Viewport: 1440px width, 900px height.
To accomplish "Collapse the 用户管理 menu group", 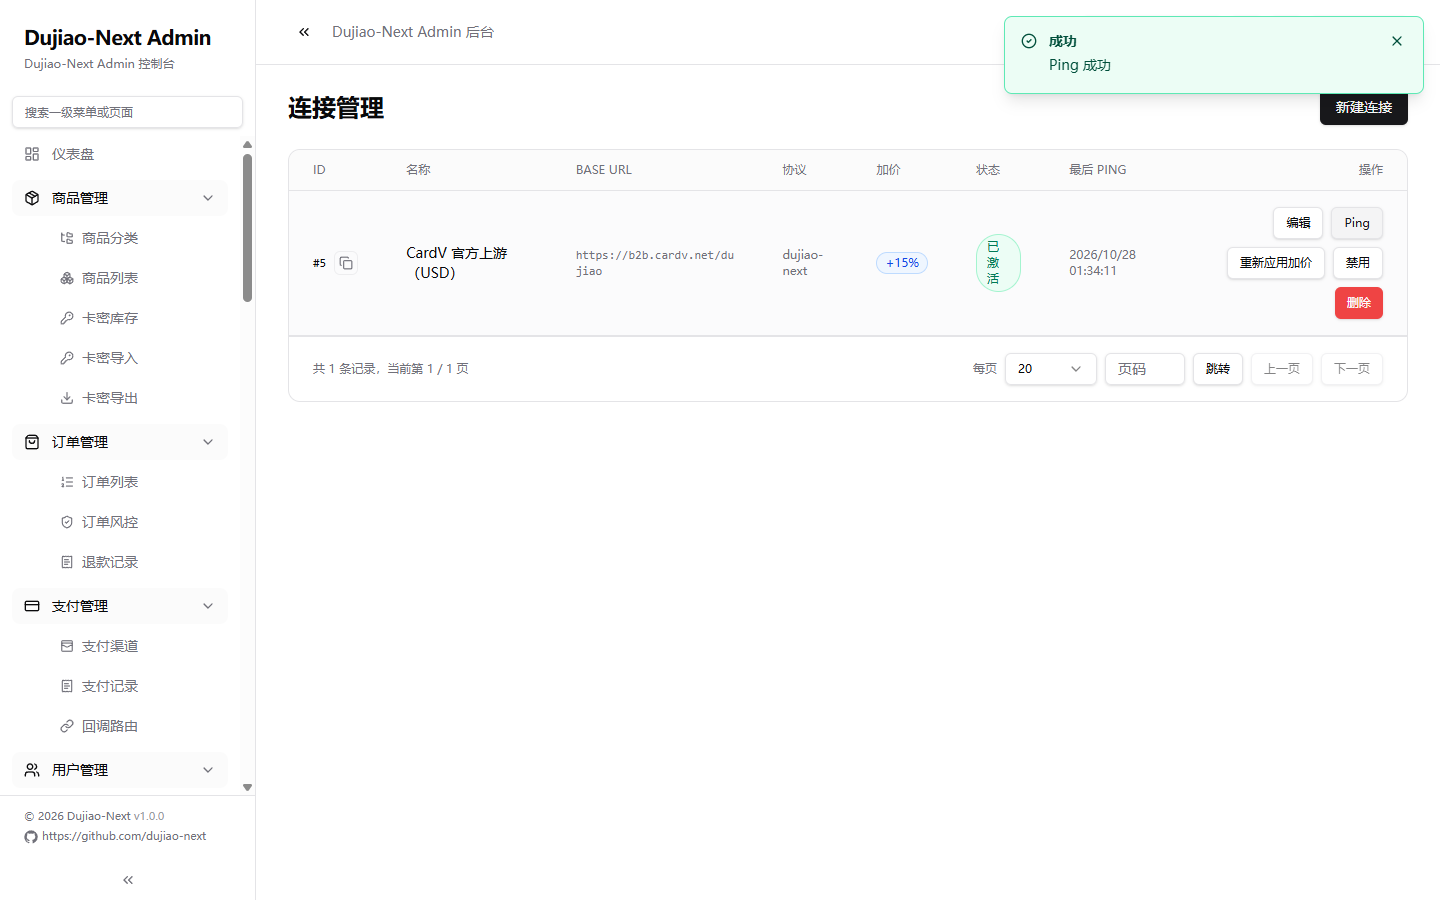I will point(208,770).
